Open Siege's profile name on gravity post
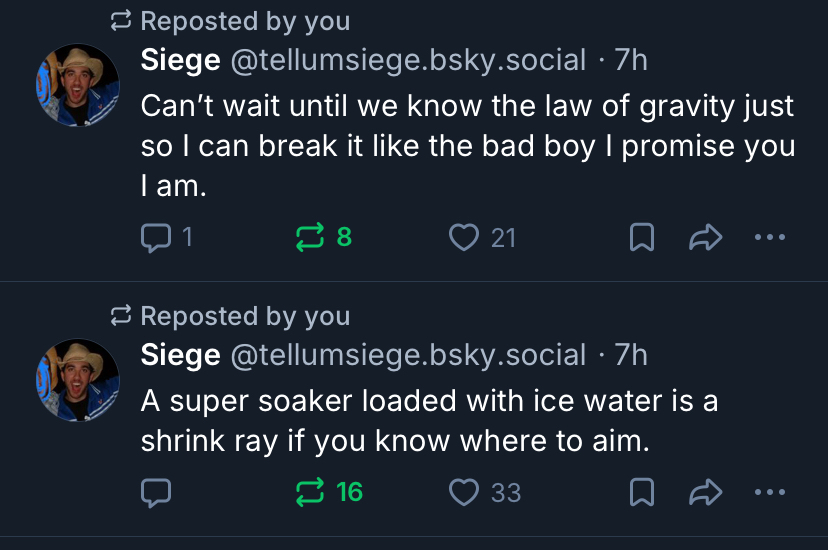The image size is (828, 550). pos(180,60)
